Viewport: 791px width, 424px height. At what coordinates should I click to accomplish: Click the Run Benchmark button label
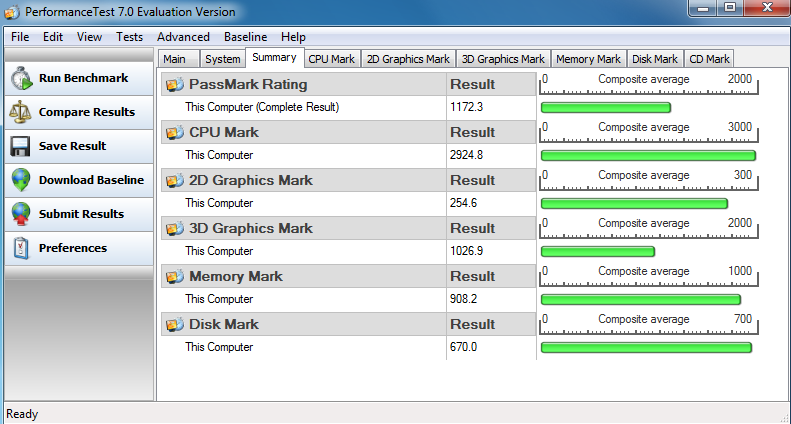(83, 78)
